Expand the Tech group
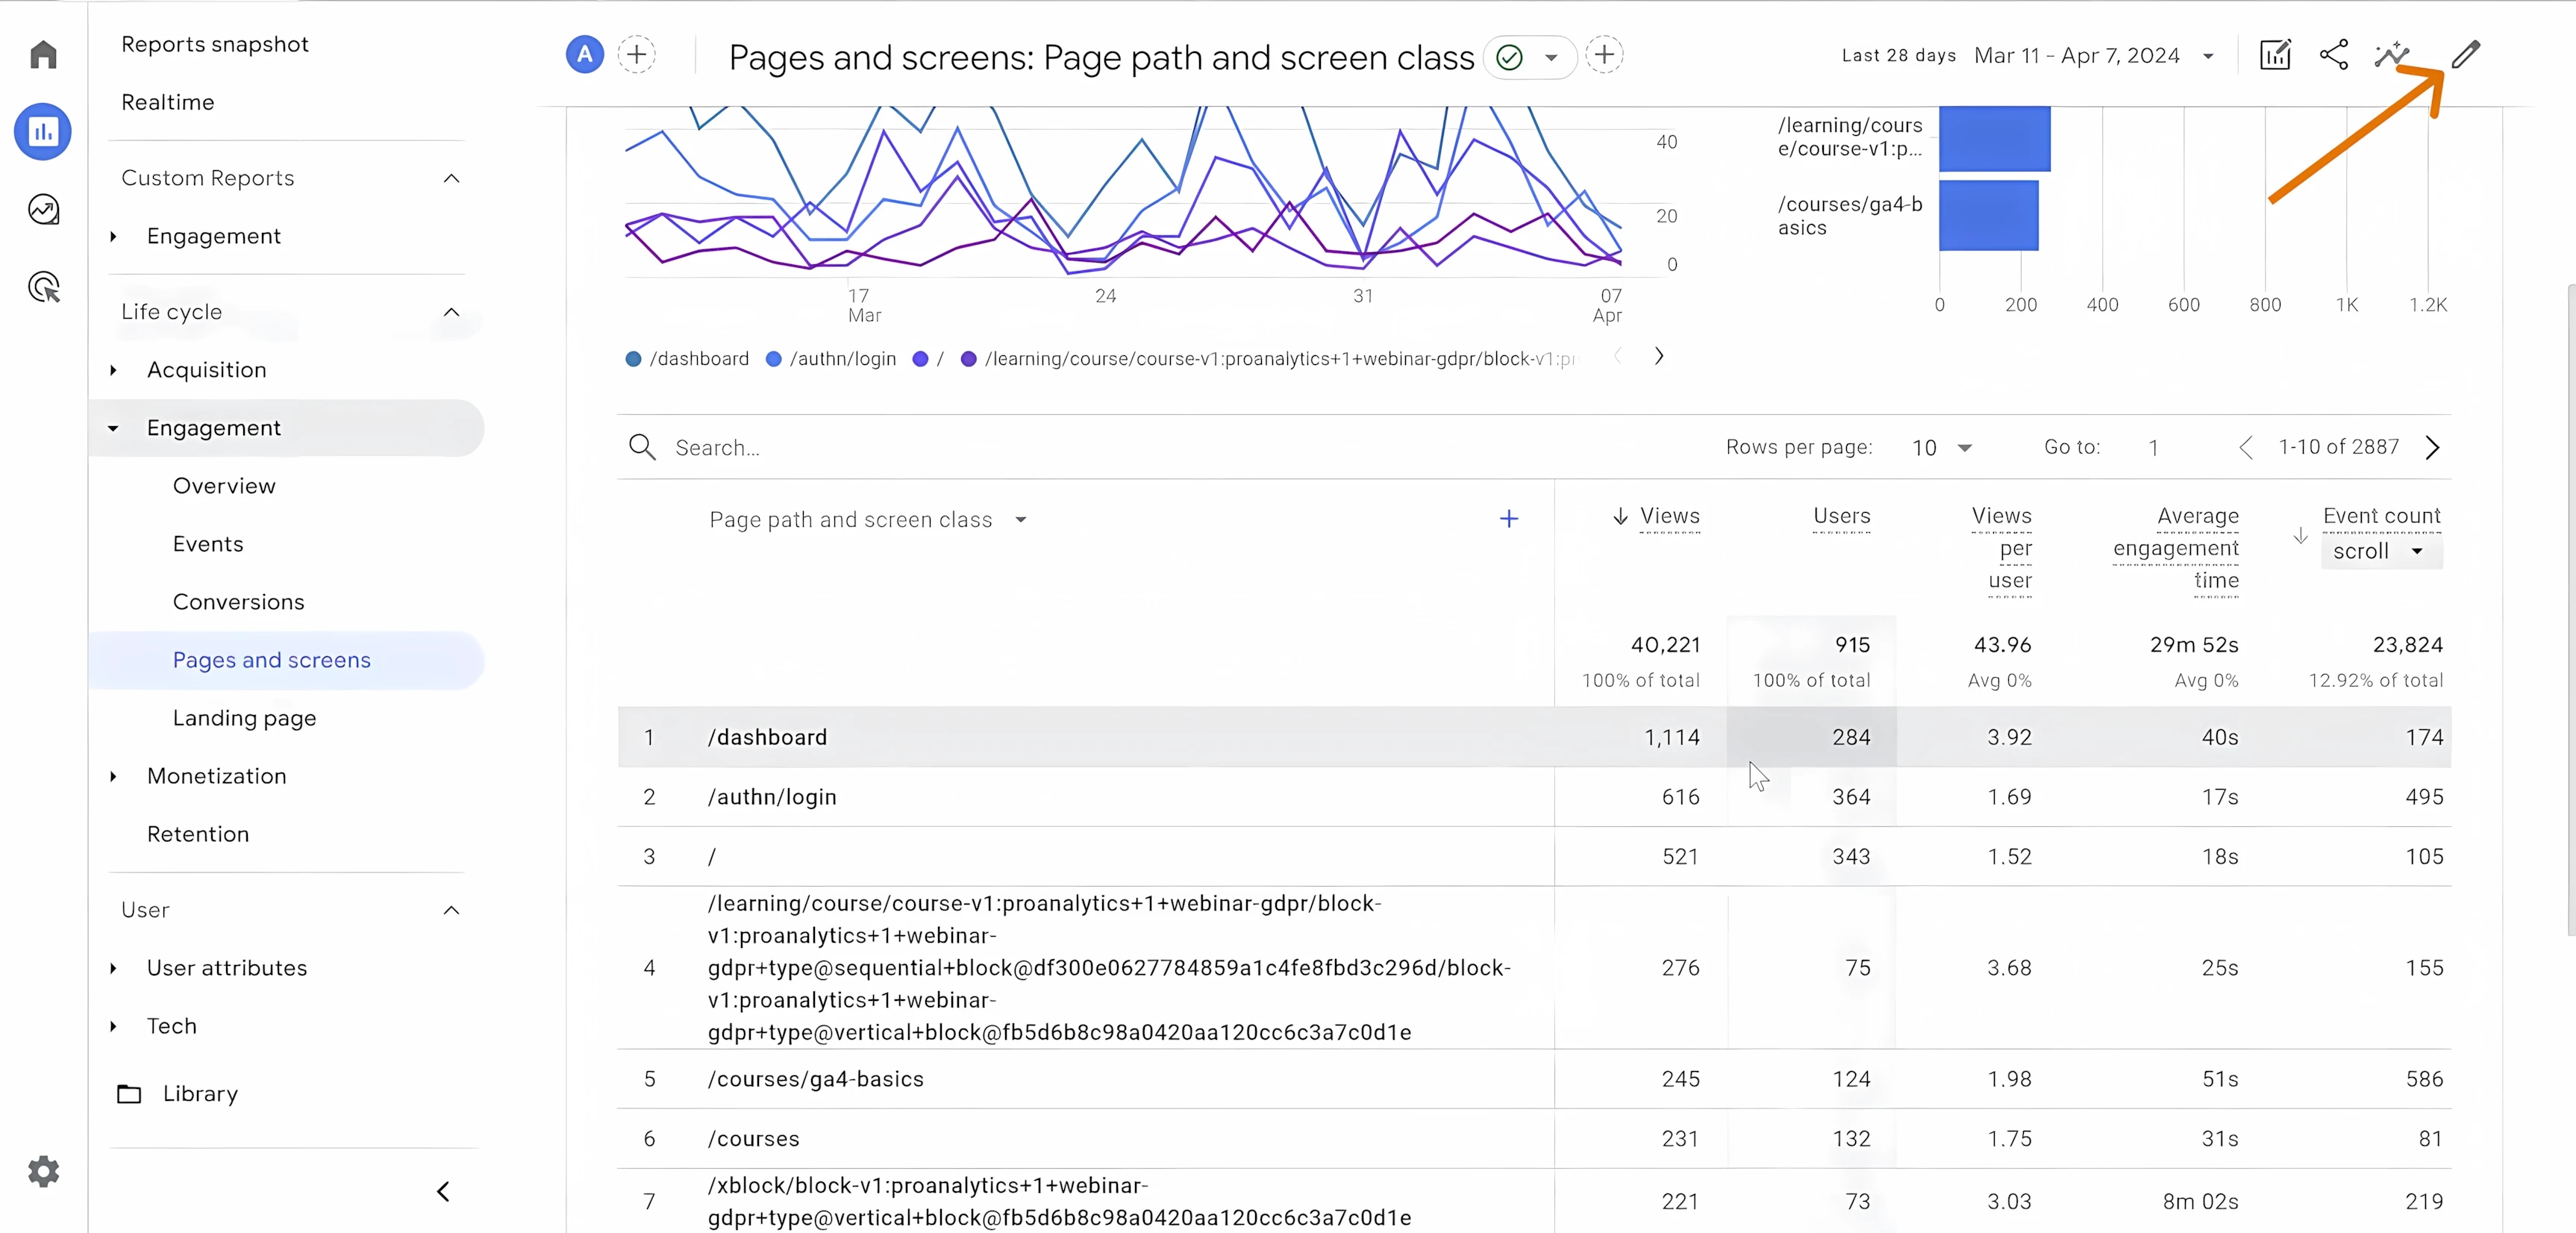Viewport: 2576px width, 1233px height. tap(113, 1026)
